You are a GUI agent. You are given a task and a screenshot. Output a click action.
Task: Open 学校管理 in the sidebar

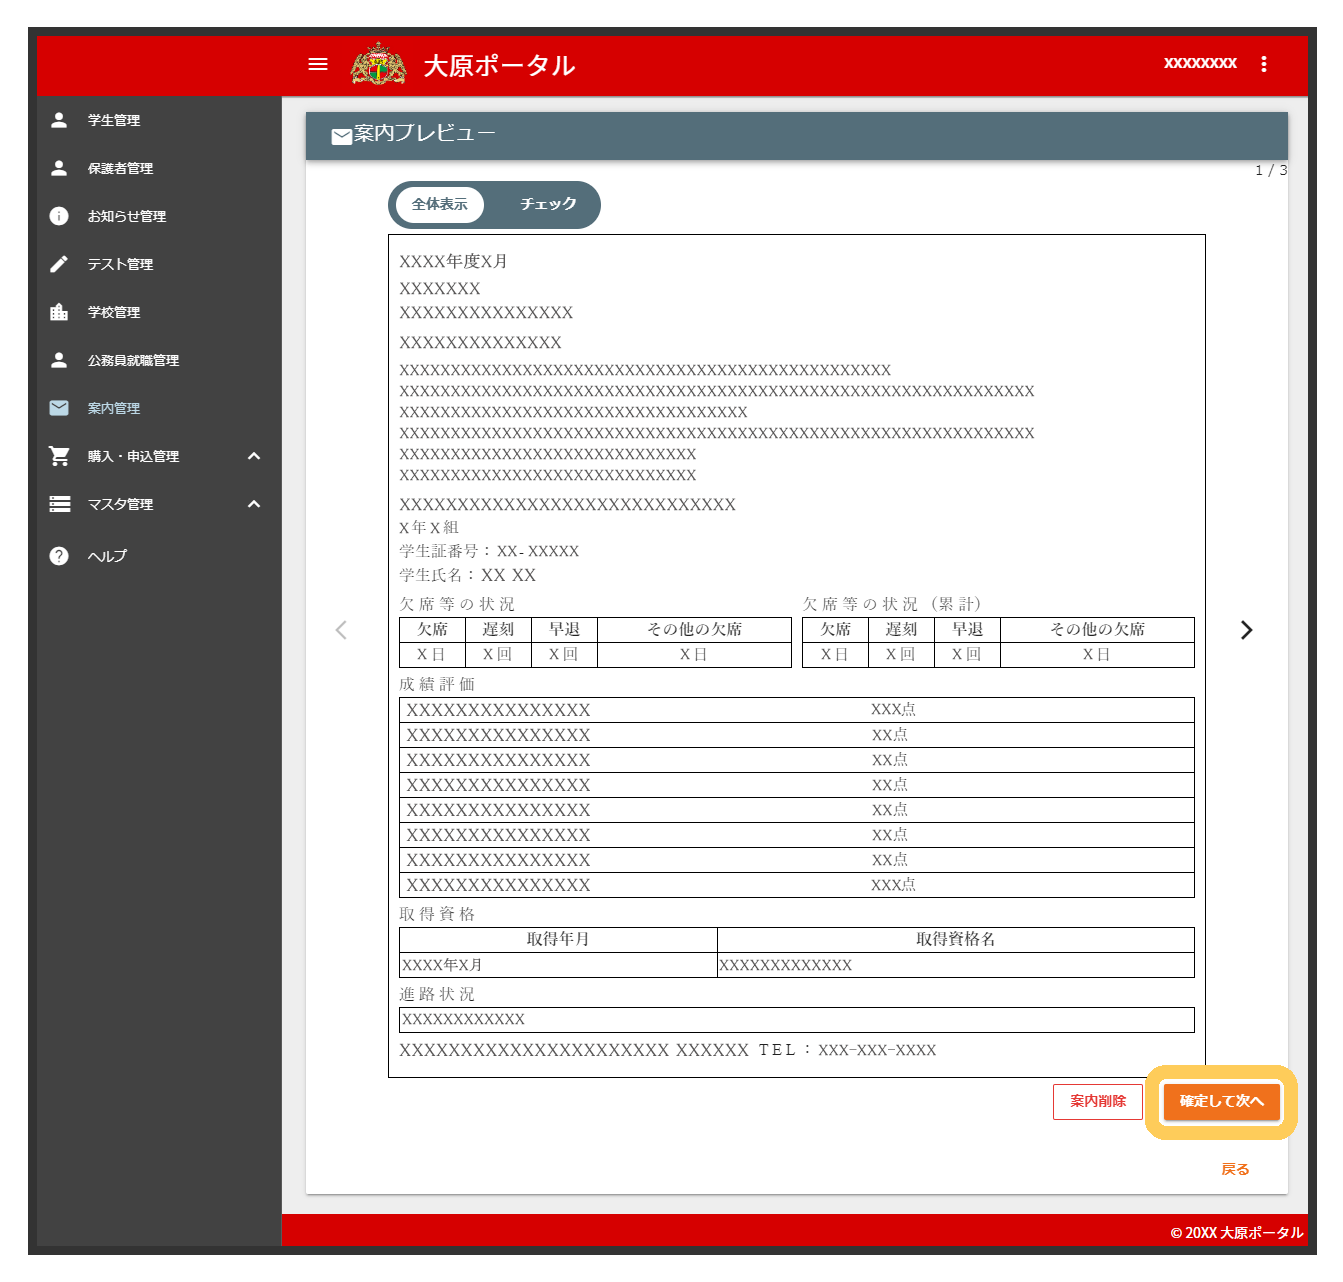159,312
